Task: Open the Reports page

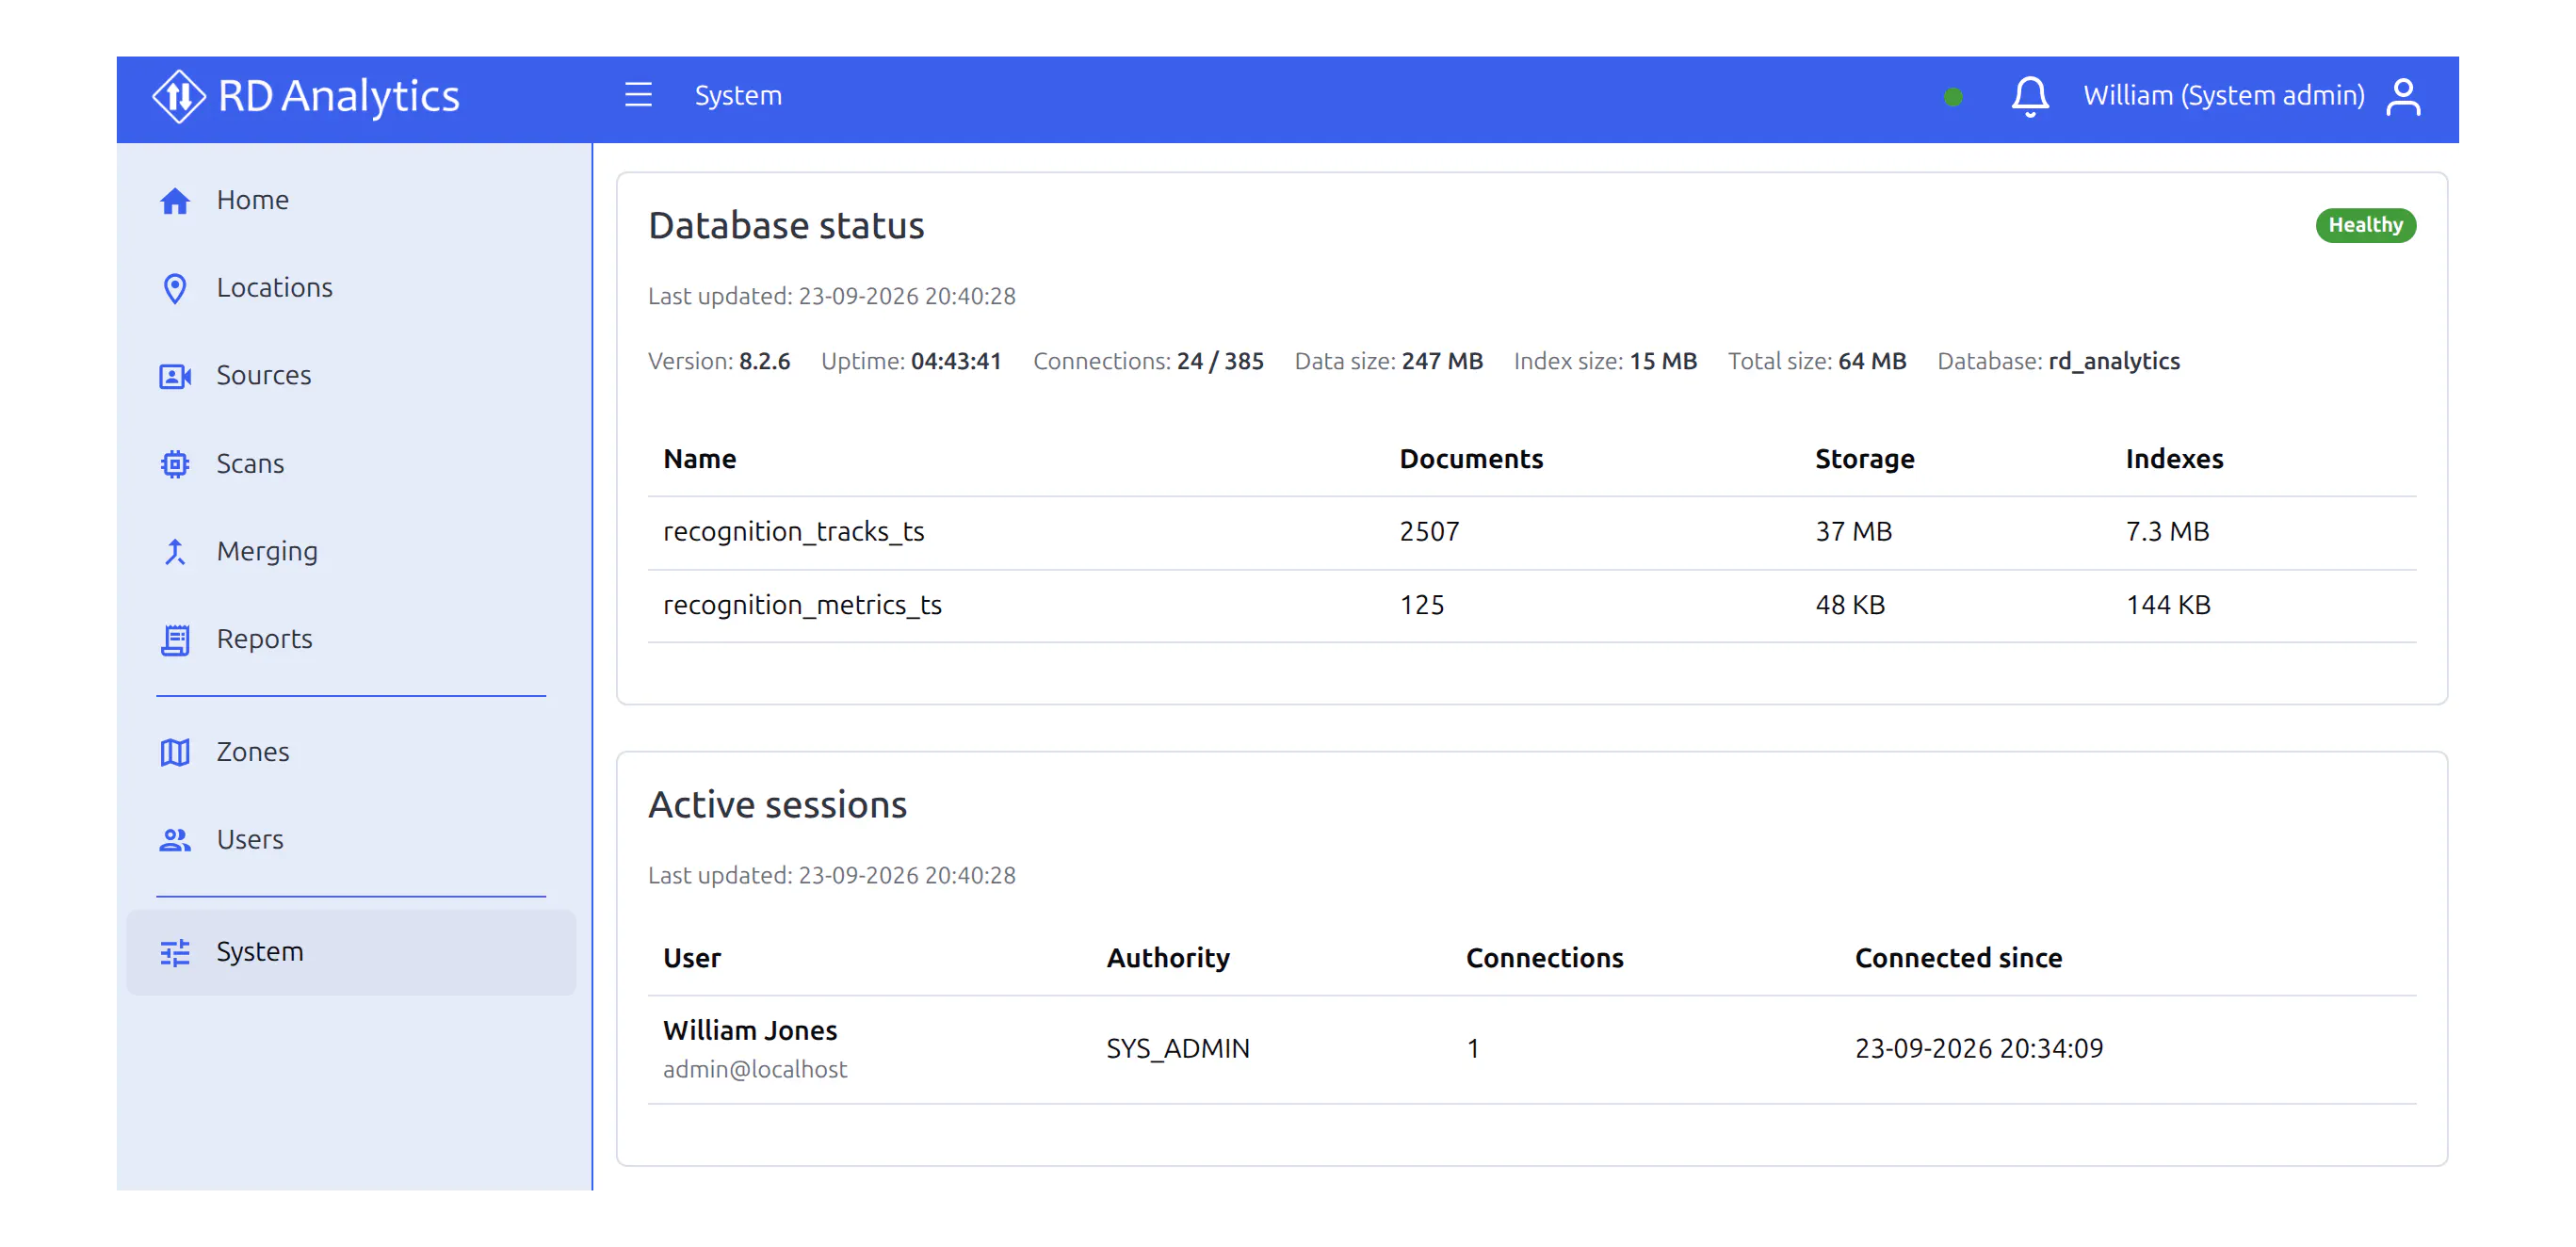Action: [351, 639]
